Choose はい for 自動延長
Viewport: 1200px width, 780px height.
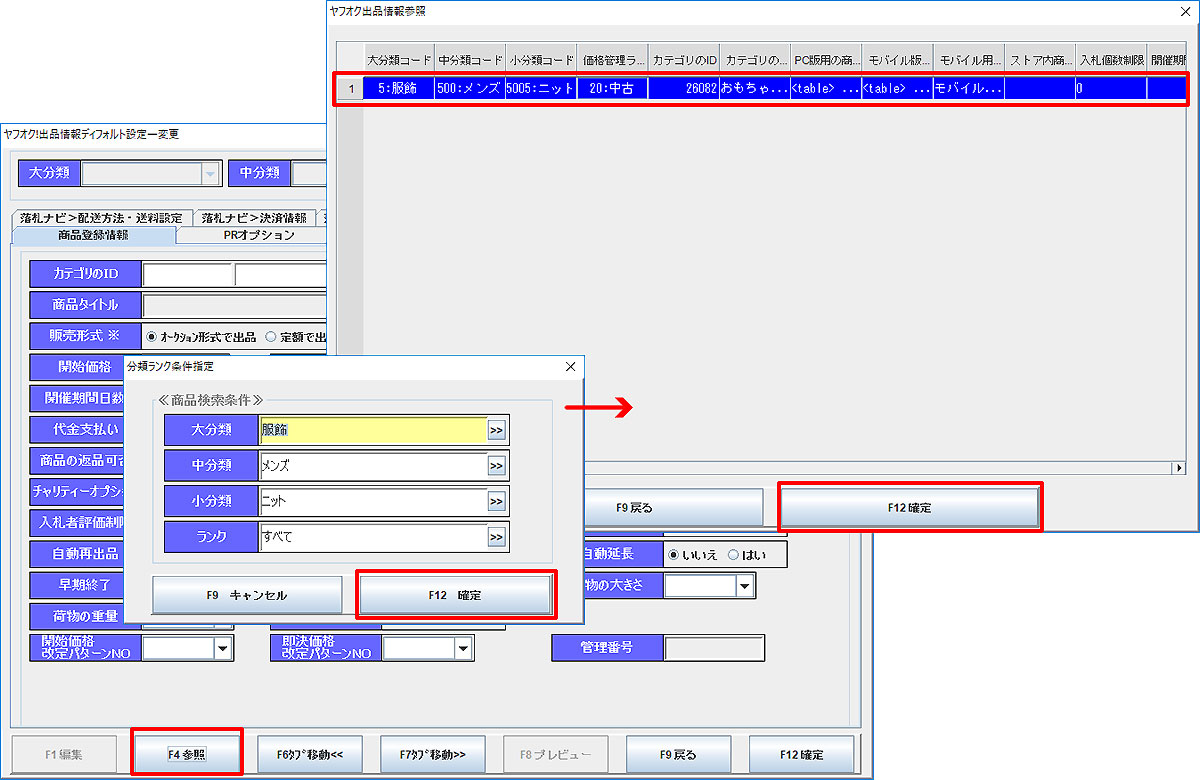[x=747, y=554]
